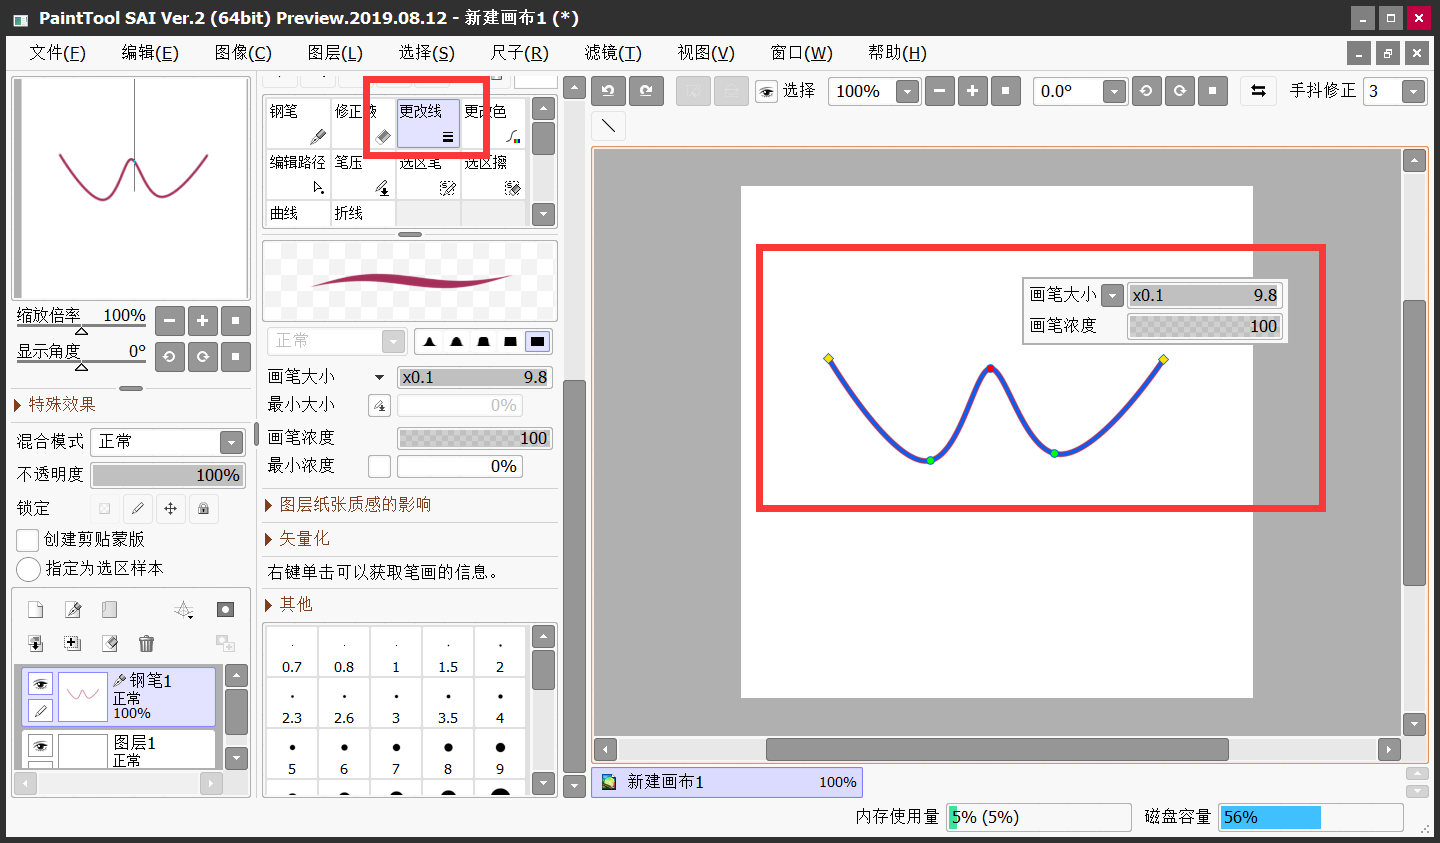Expand the 特殊效果 section

pyautogui.click(x=55, y=404)
